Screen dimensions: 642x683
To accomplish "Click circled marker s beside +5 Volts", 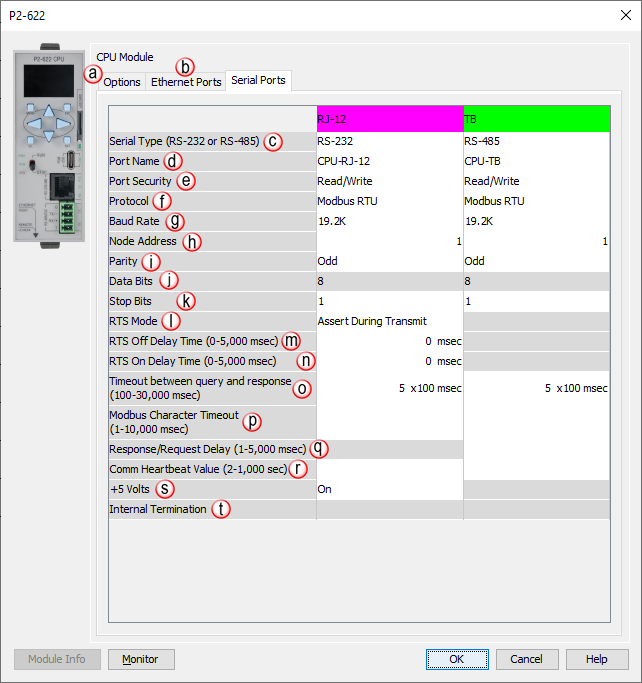I will pos(164,489).
